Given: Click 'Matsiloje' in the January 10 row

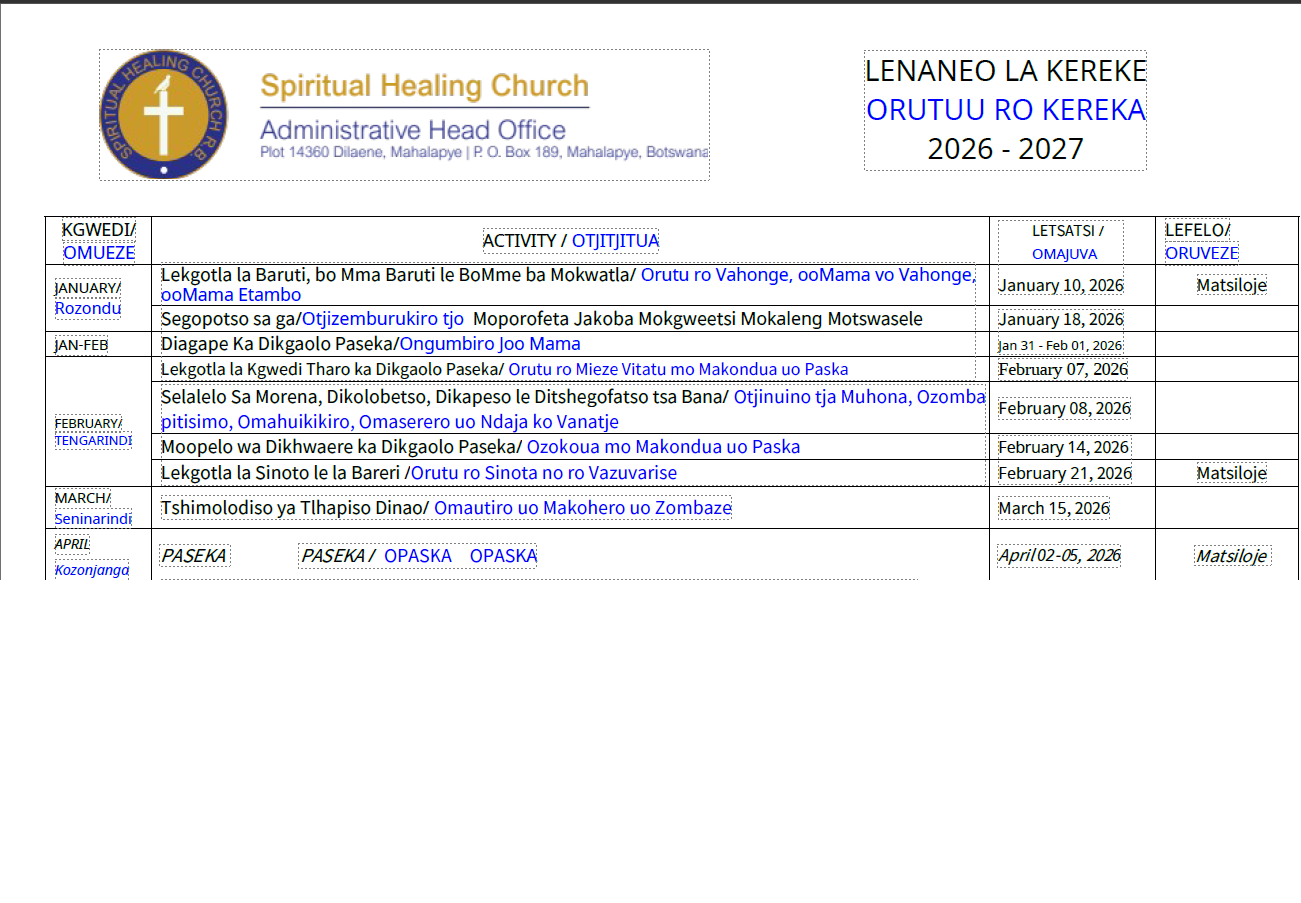Looking at the screenshot, I should (1232, 285).
